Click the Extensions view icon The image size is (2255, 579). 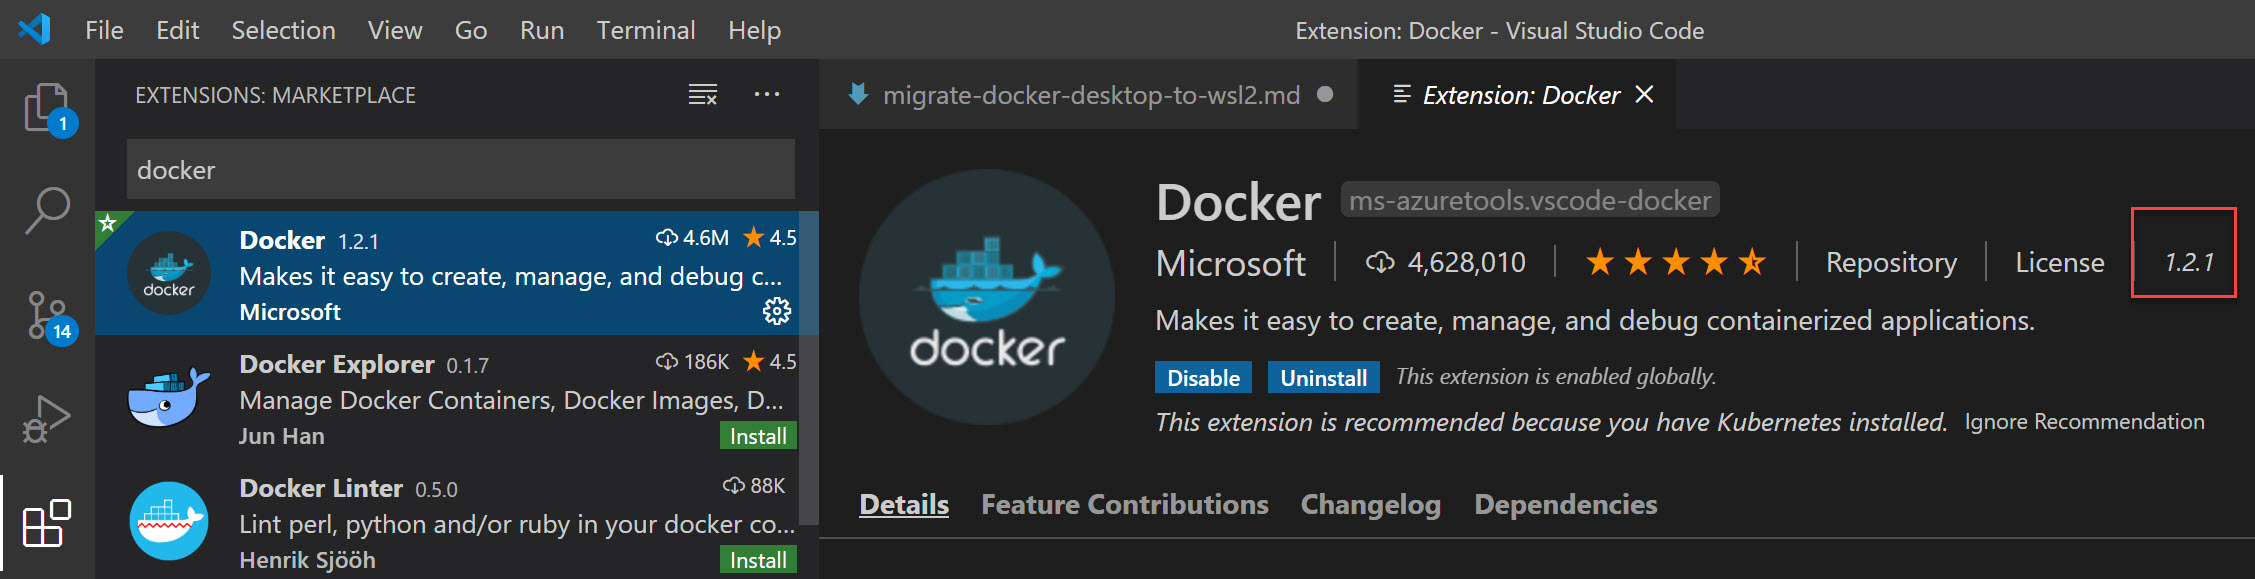pos(46,524)
